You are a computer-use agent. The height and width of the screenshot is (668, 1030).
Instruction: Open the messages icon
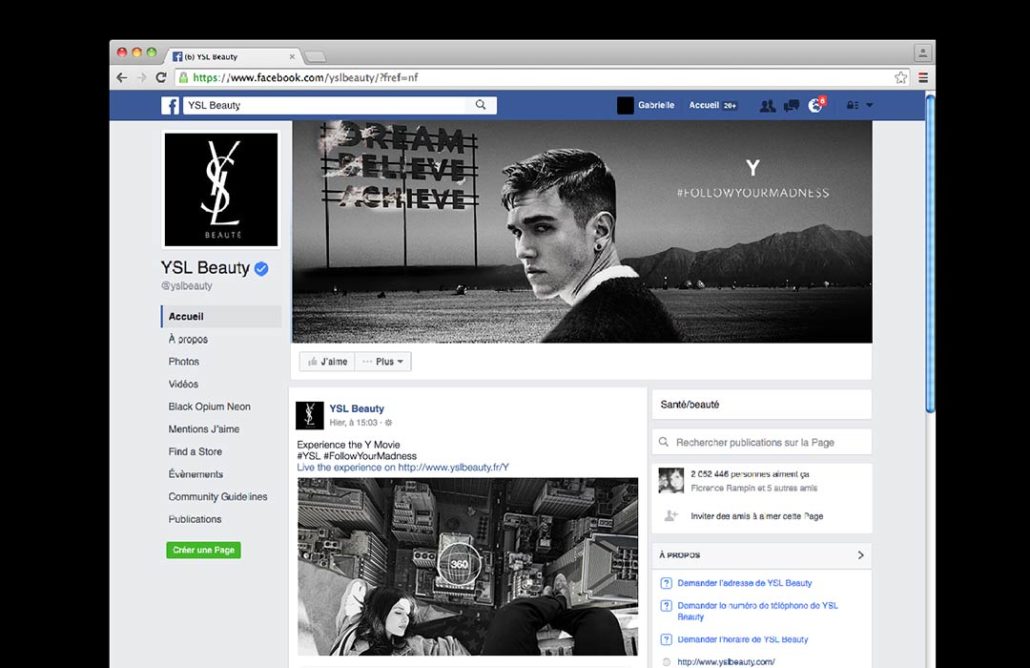(791, 105)
